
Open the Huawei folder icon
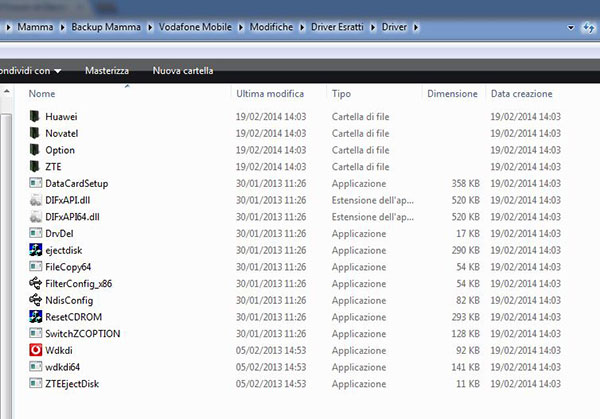[x=35, y=116]
